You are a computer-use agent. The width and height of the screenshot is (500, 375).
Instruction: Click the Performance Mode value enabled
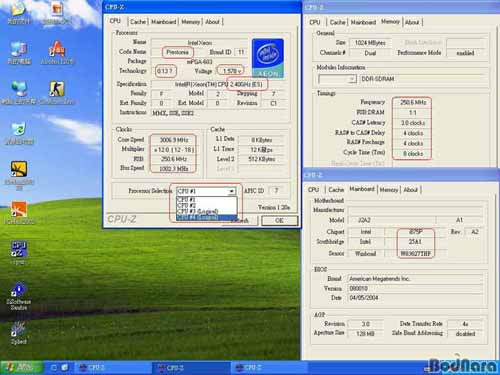[x=466, y=53]
